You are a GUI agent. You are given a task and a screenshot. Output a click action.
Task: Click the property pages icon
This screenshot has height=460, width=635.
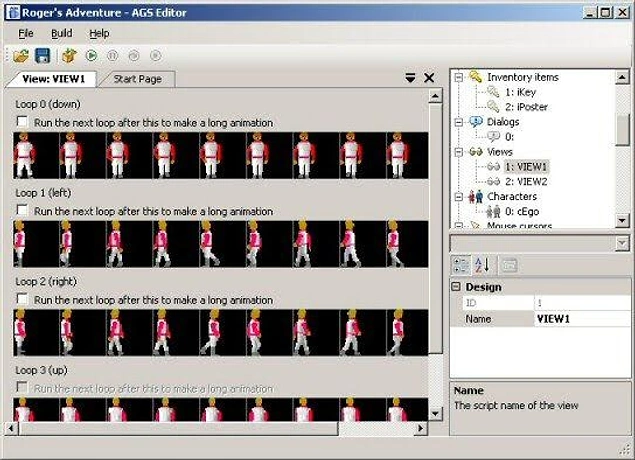(509, 265)
